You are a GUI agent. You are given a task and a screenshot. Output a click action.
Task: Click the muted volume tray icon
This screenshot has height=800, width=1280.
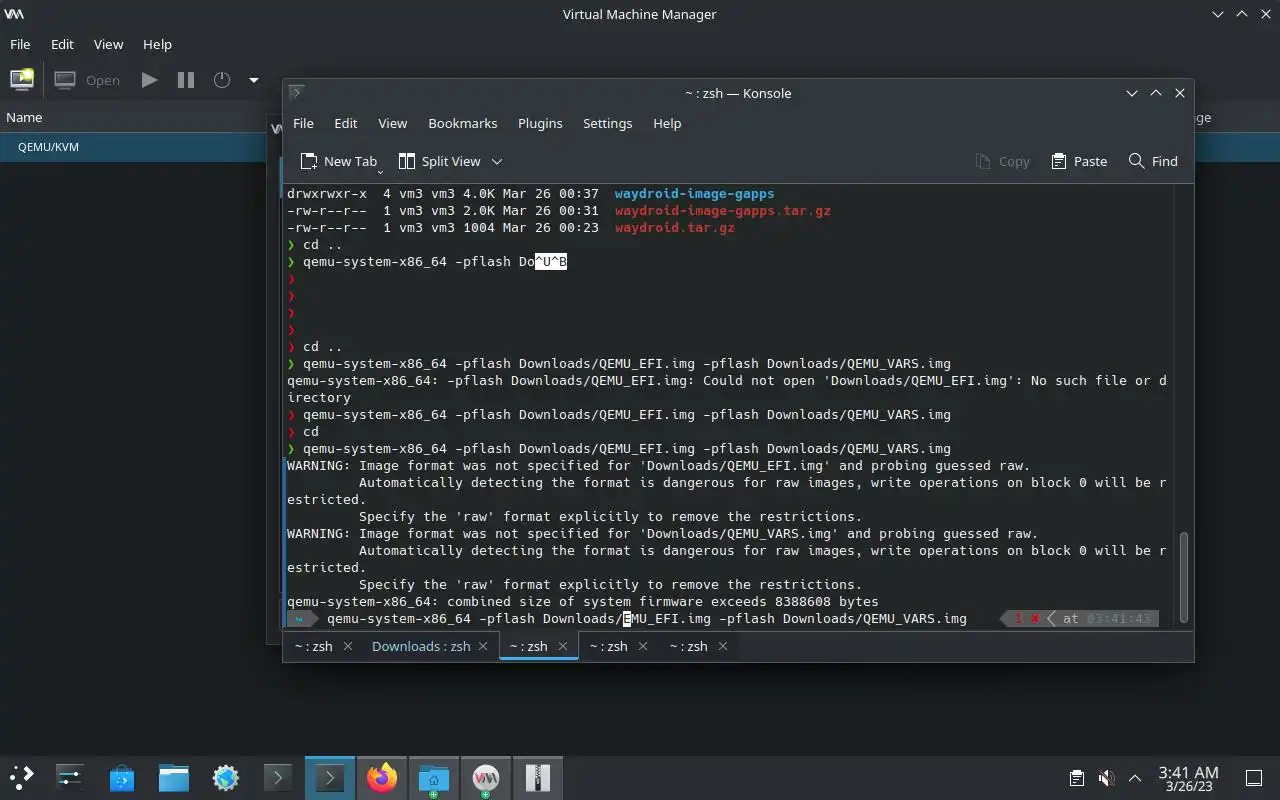click(1106, 777)
